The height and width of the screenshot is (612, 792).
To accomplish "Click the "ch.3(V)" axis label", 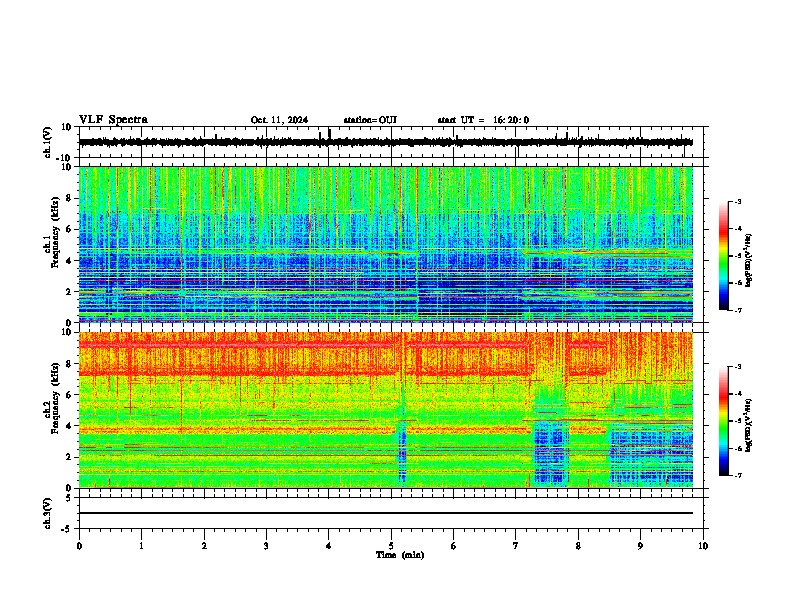I will point(48,514).
